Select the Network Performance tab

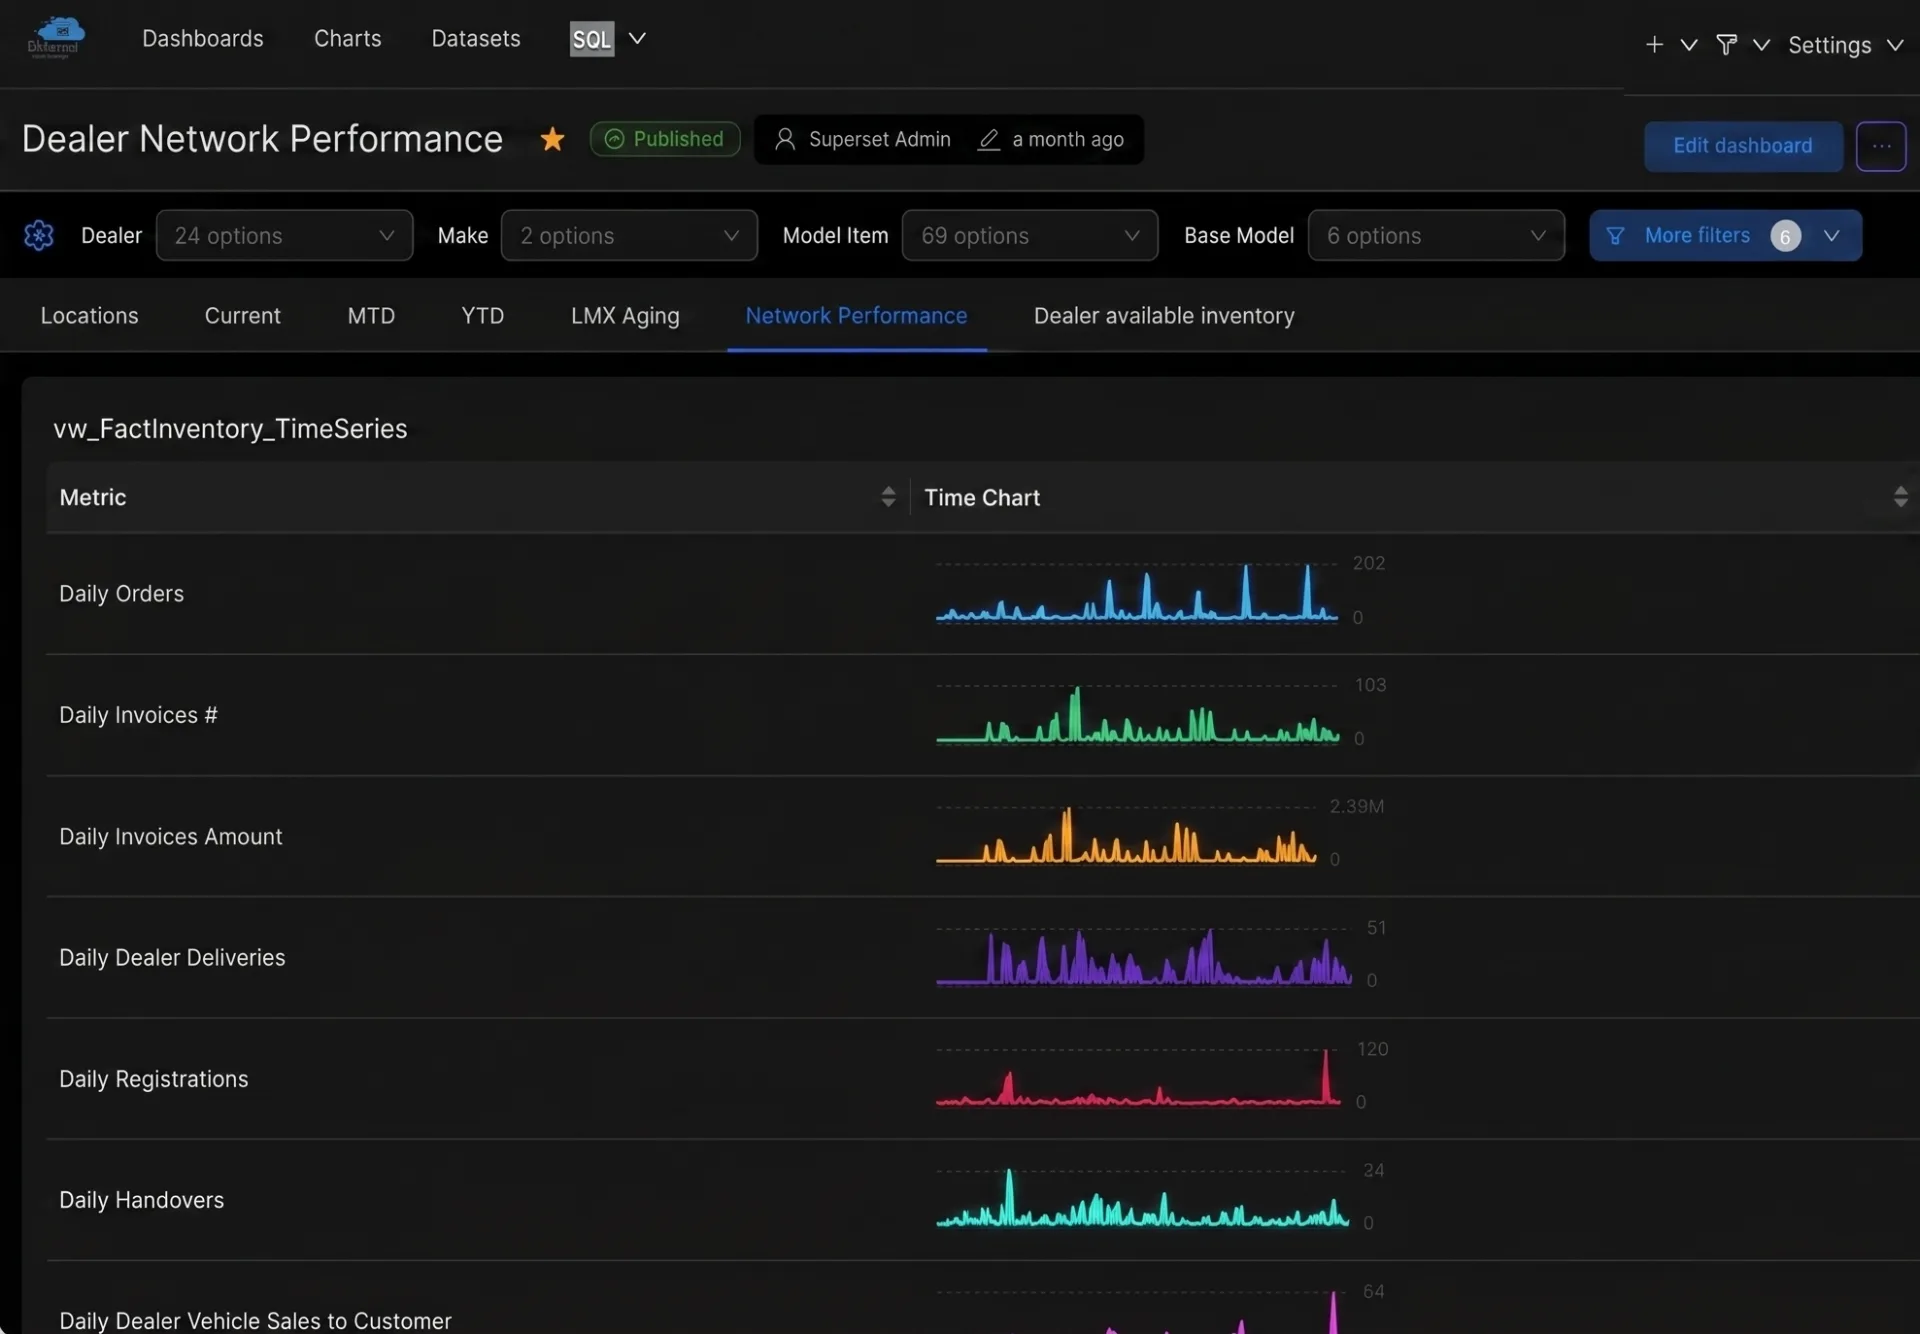pyautogui.click(x=856, y=315)
